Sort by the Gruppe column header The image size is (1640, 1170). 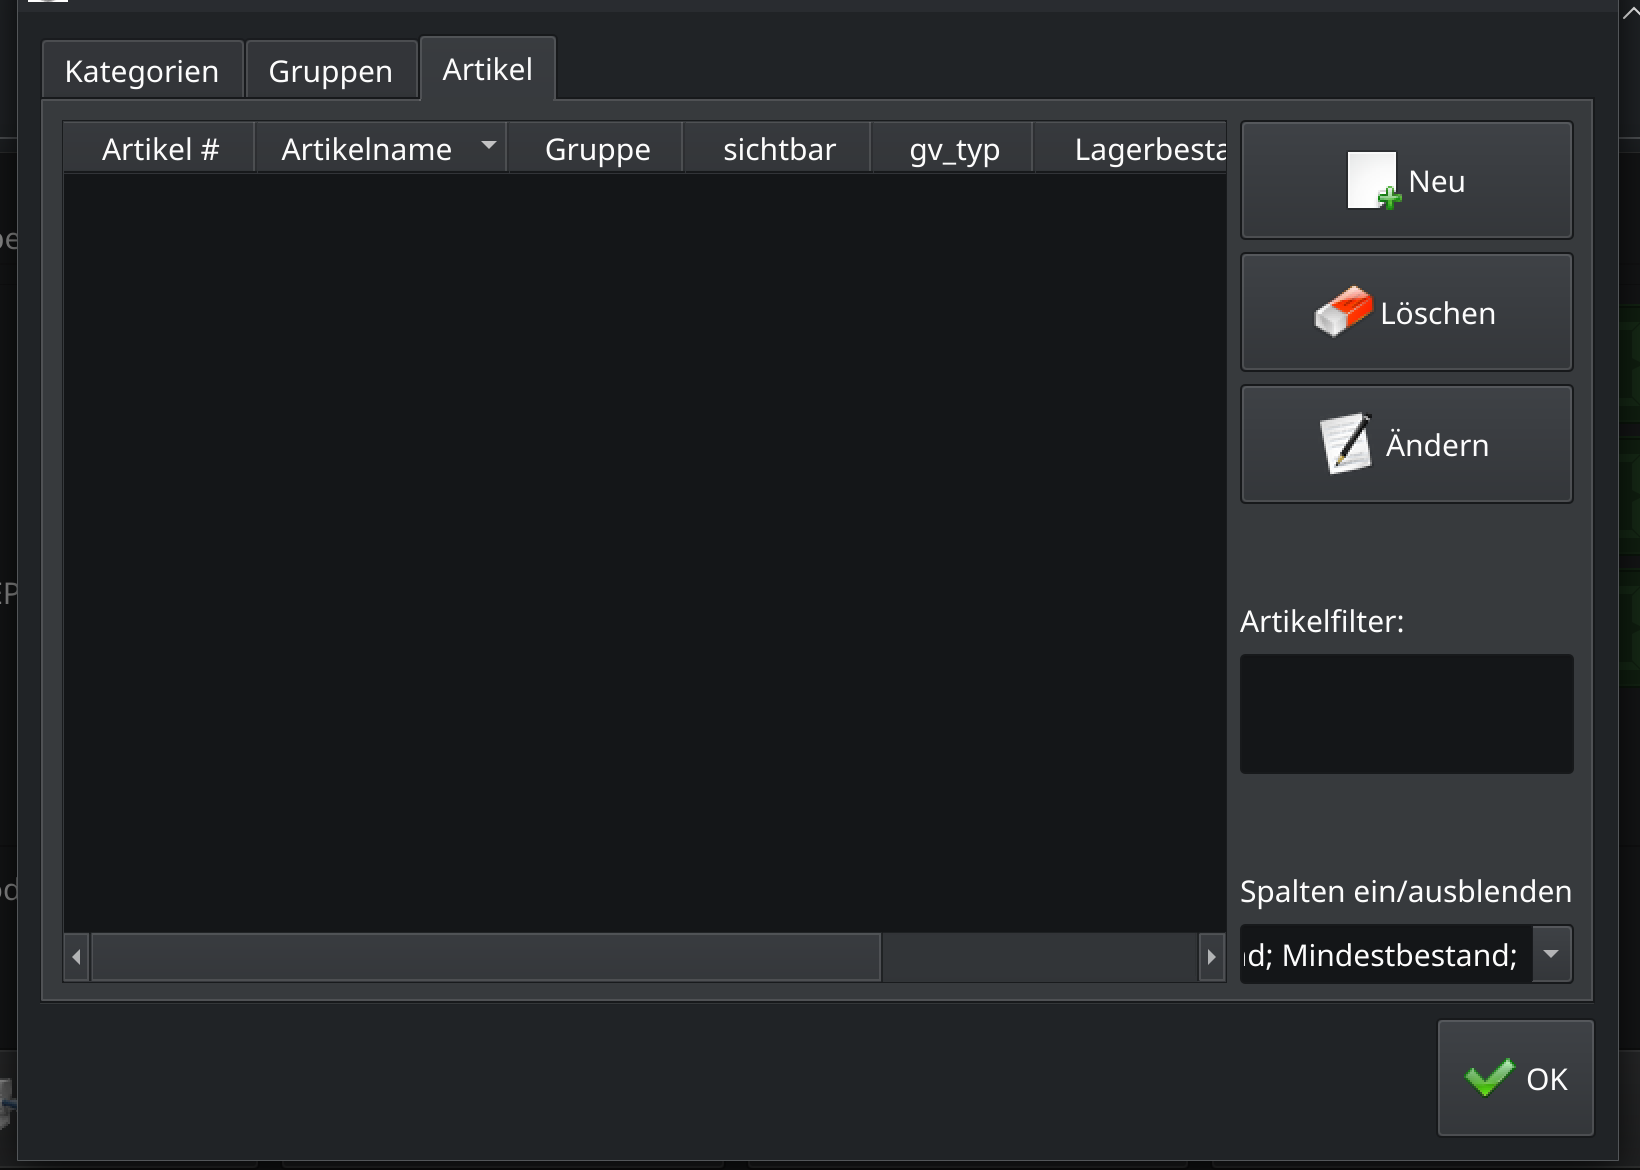click(597, 149)
